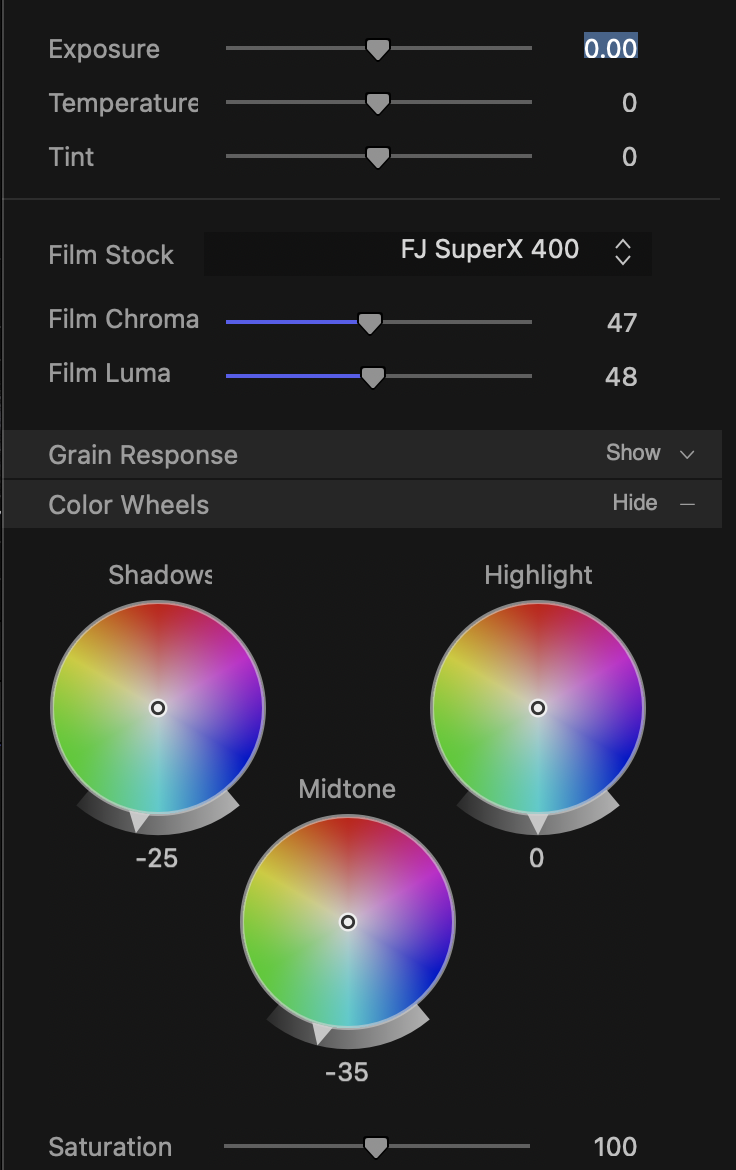The width and height of the screenshot is (736, 1170).
Task: Click the Midtone color wheel center point
Action: coord(348,922)
